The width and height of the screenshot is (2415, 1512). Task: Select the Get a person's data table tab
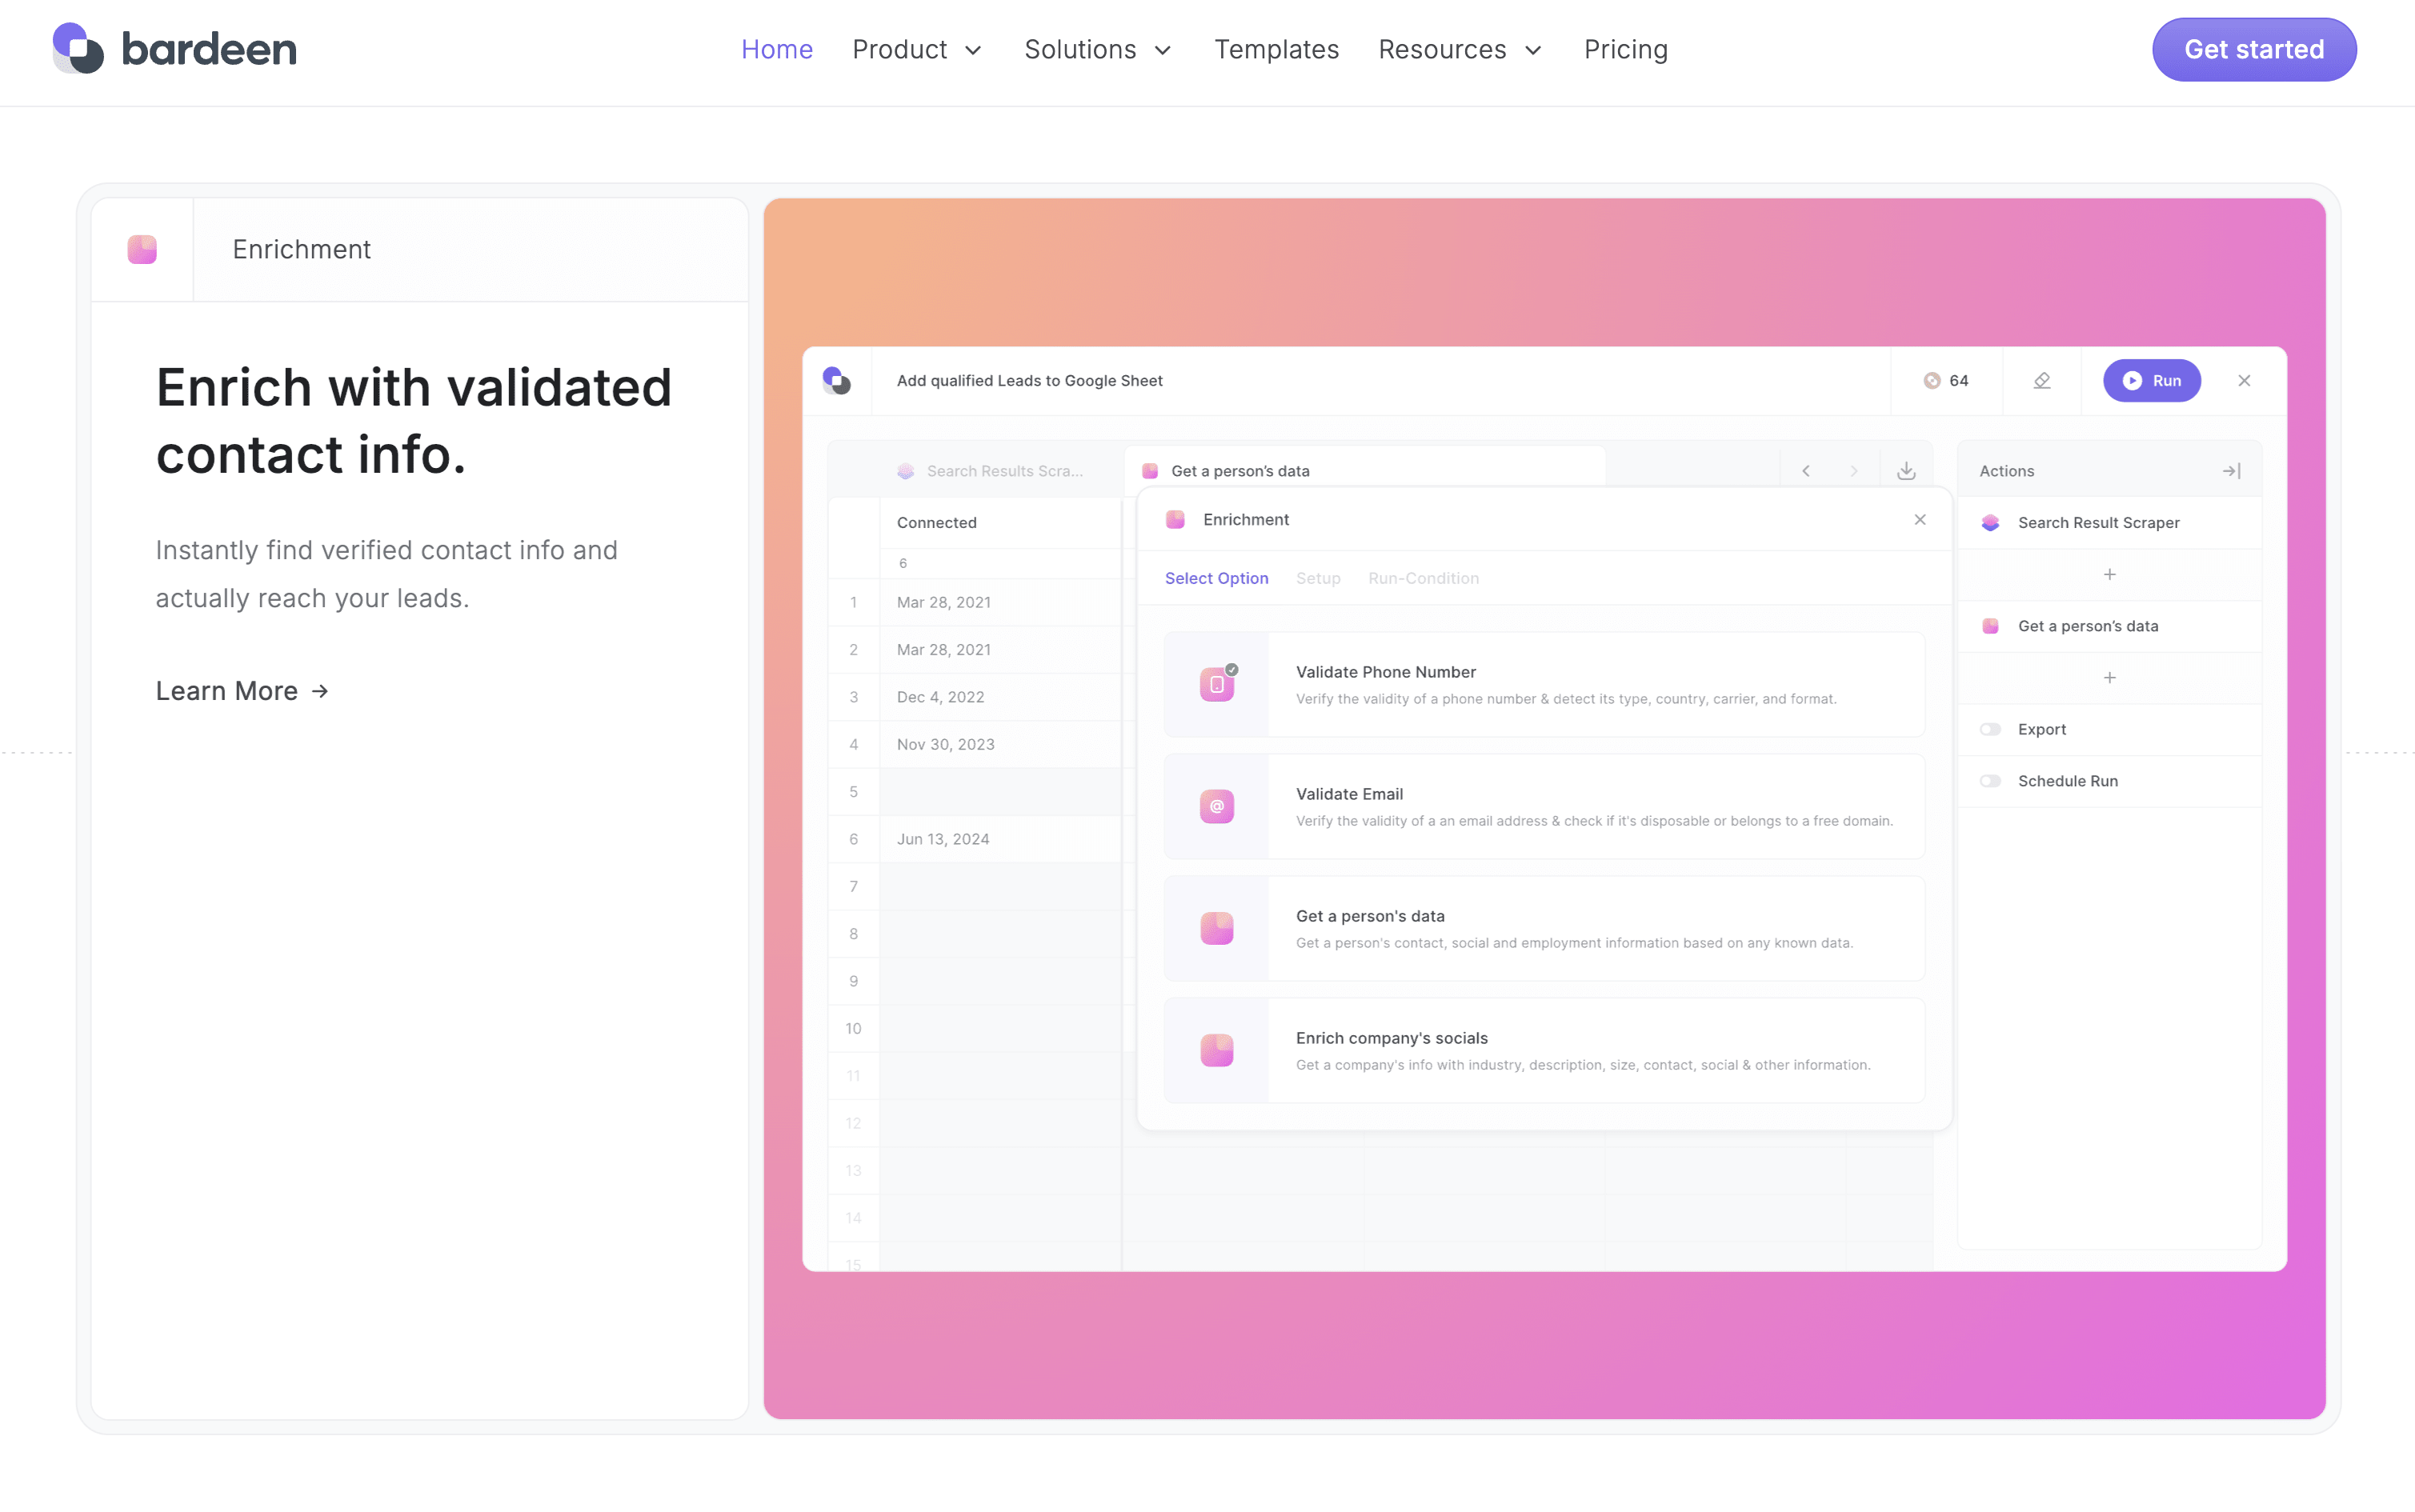point(1365,470)
